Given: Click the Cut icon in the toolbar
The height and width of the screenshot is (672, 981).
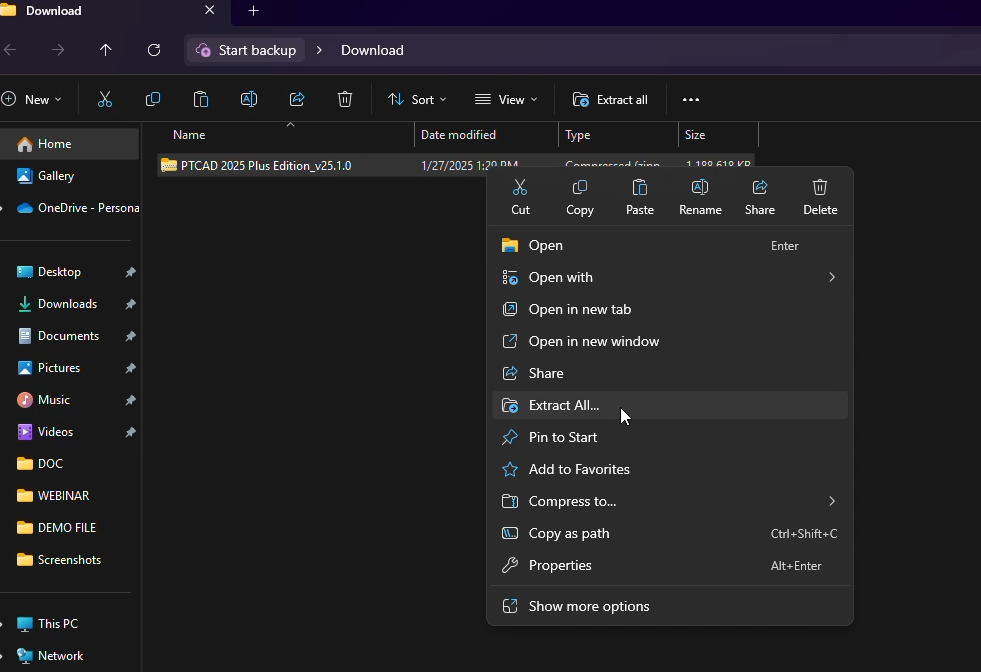Looking at the screenshot, I should pyautogui.click(x=104, y=99).
